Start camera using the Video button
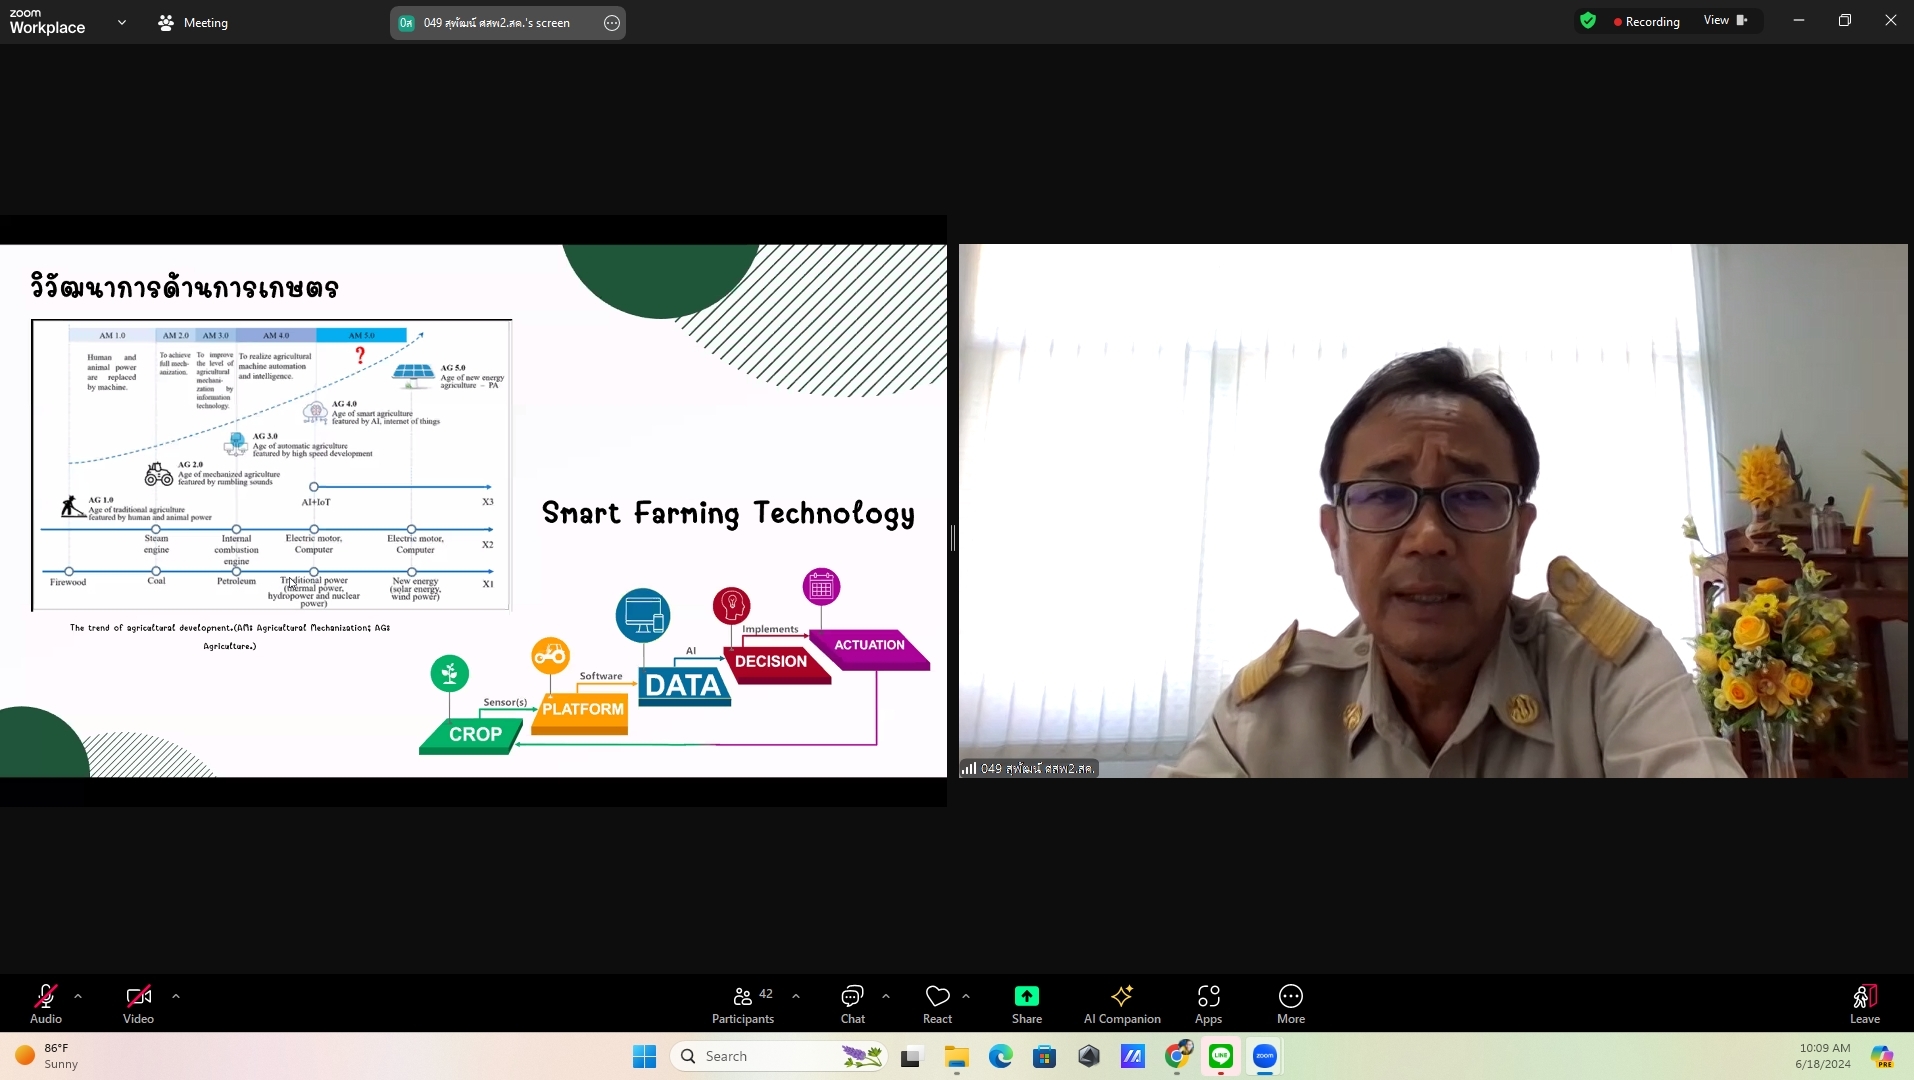Screen dimensions: 1914x1080 point(138,1003)
